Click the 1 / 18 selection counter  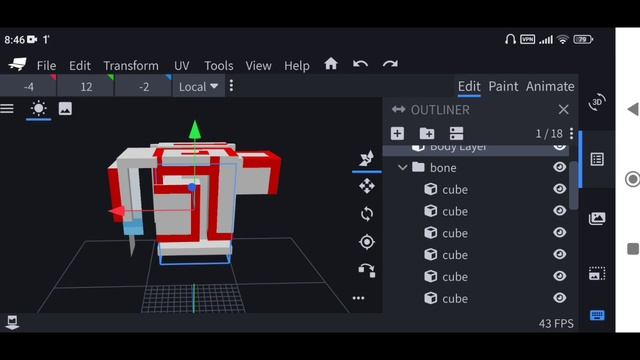click(x=549, y=133)
